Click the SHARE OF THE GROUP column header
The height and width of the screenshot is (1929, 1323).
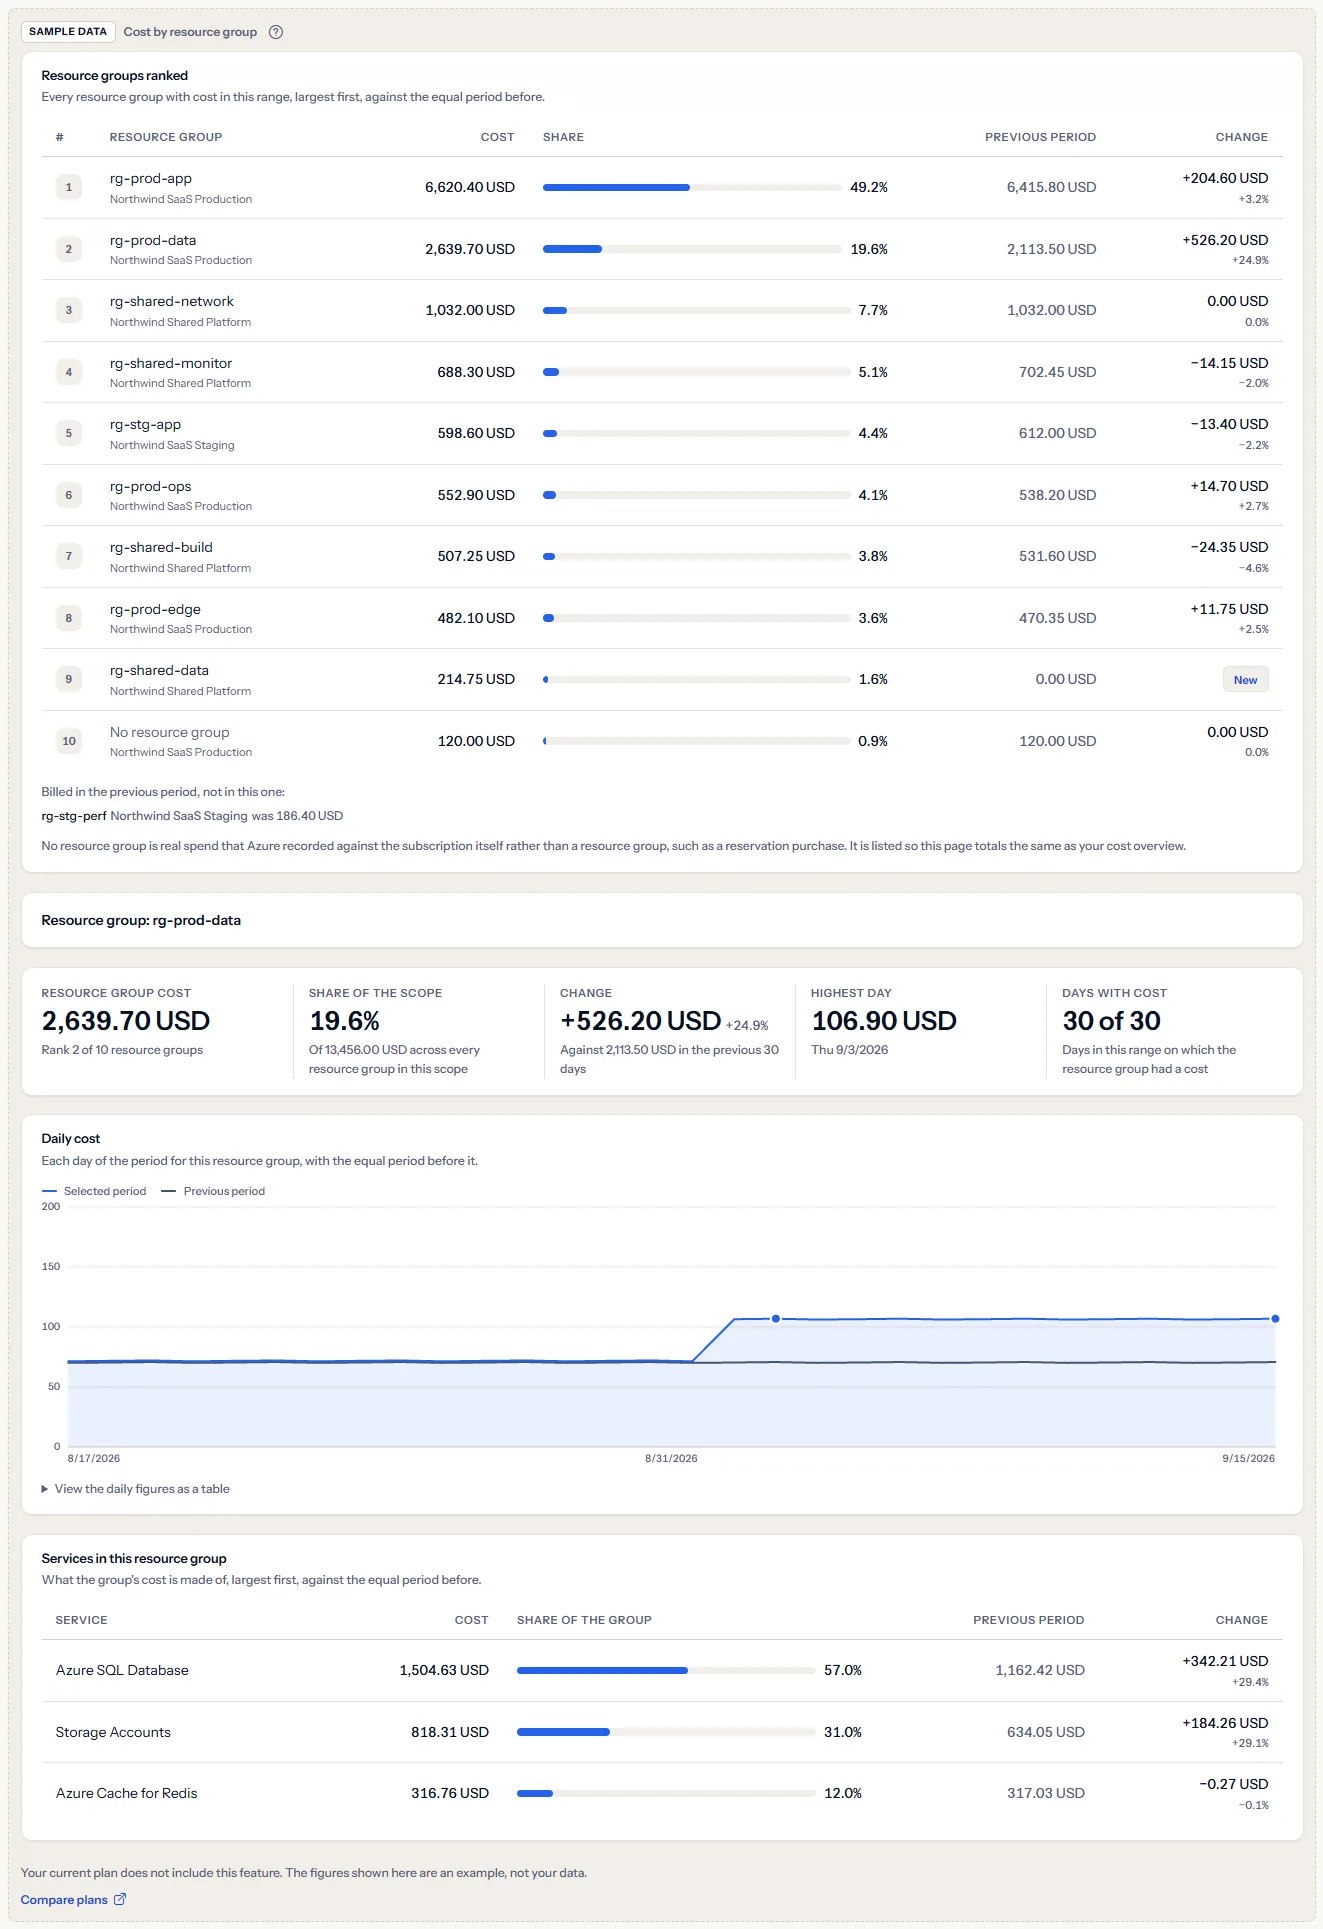pos(584,1620)
